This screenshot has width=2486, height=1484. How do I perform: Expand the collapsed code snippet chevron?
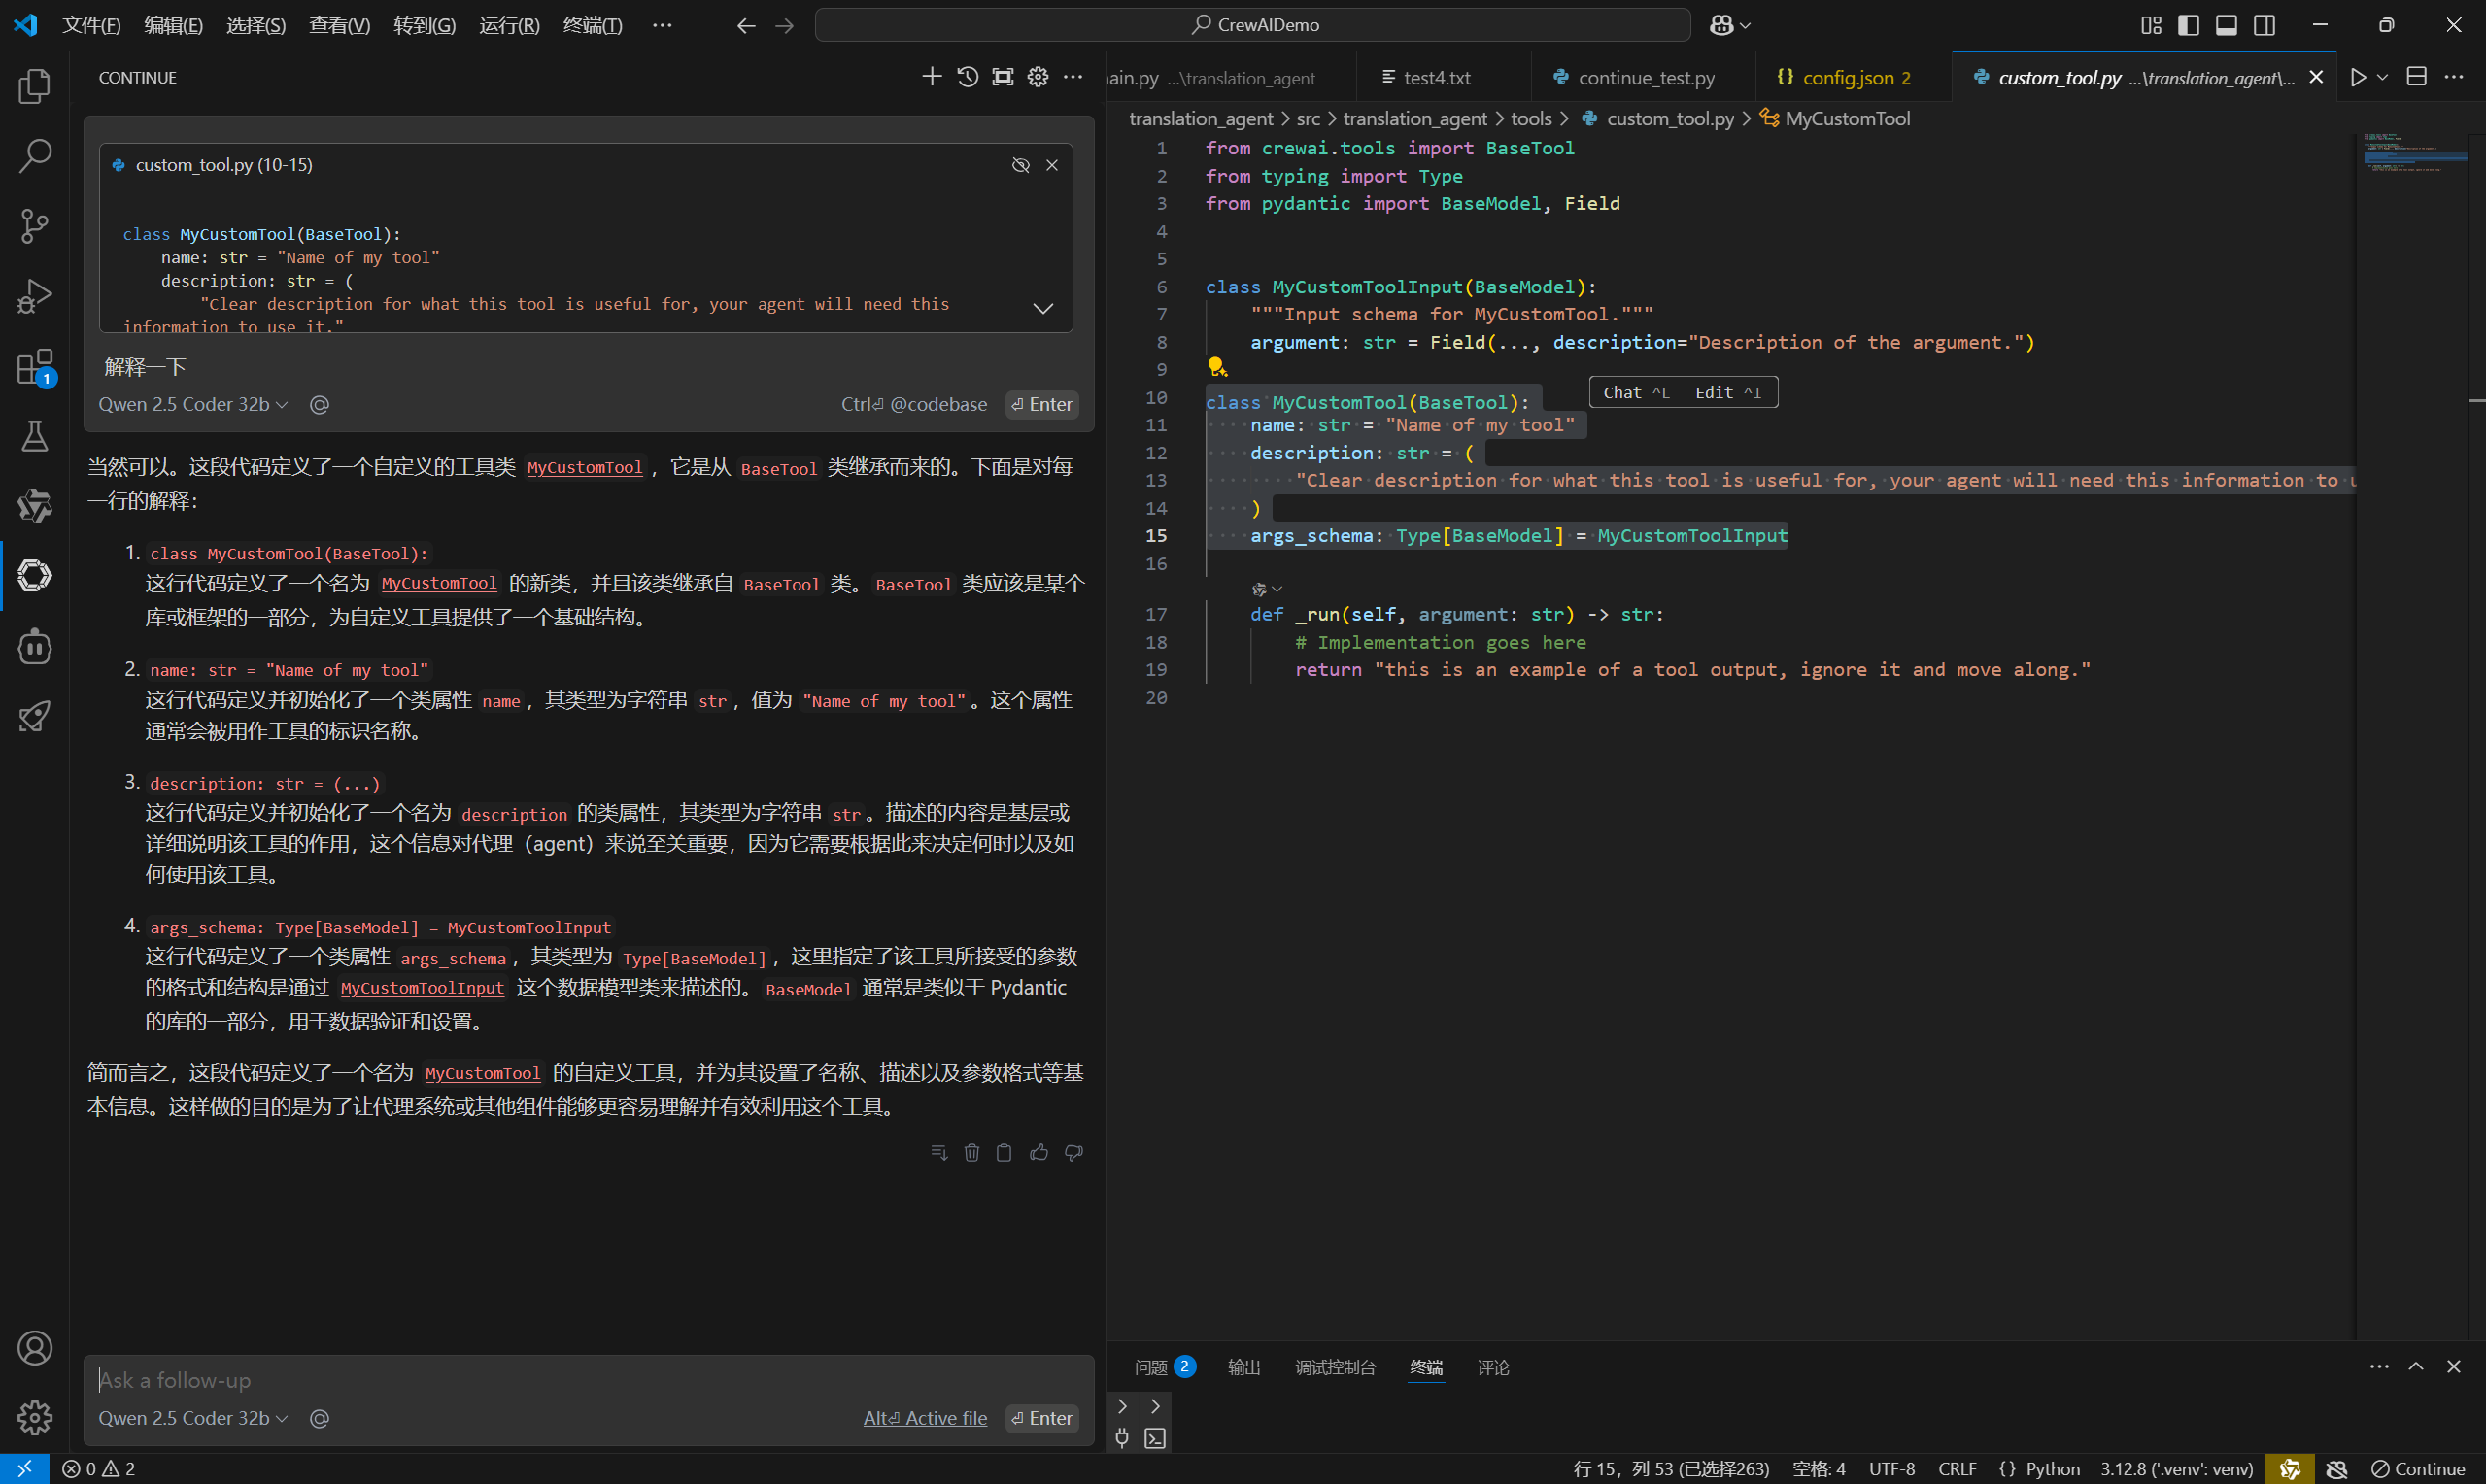click(x=1043, y=308)
